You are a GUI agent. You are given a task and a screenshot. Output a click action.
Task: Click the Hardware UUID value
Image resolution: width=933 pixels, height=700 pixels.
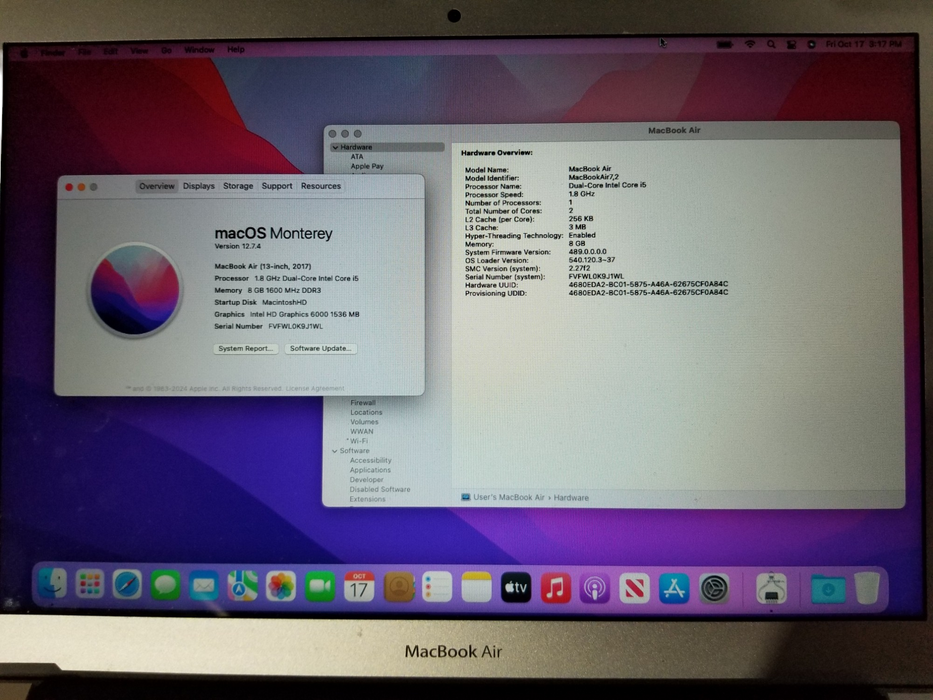coord(648,285)
